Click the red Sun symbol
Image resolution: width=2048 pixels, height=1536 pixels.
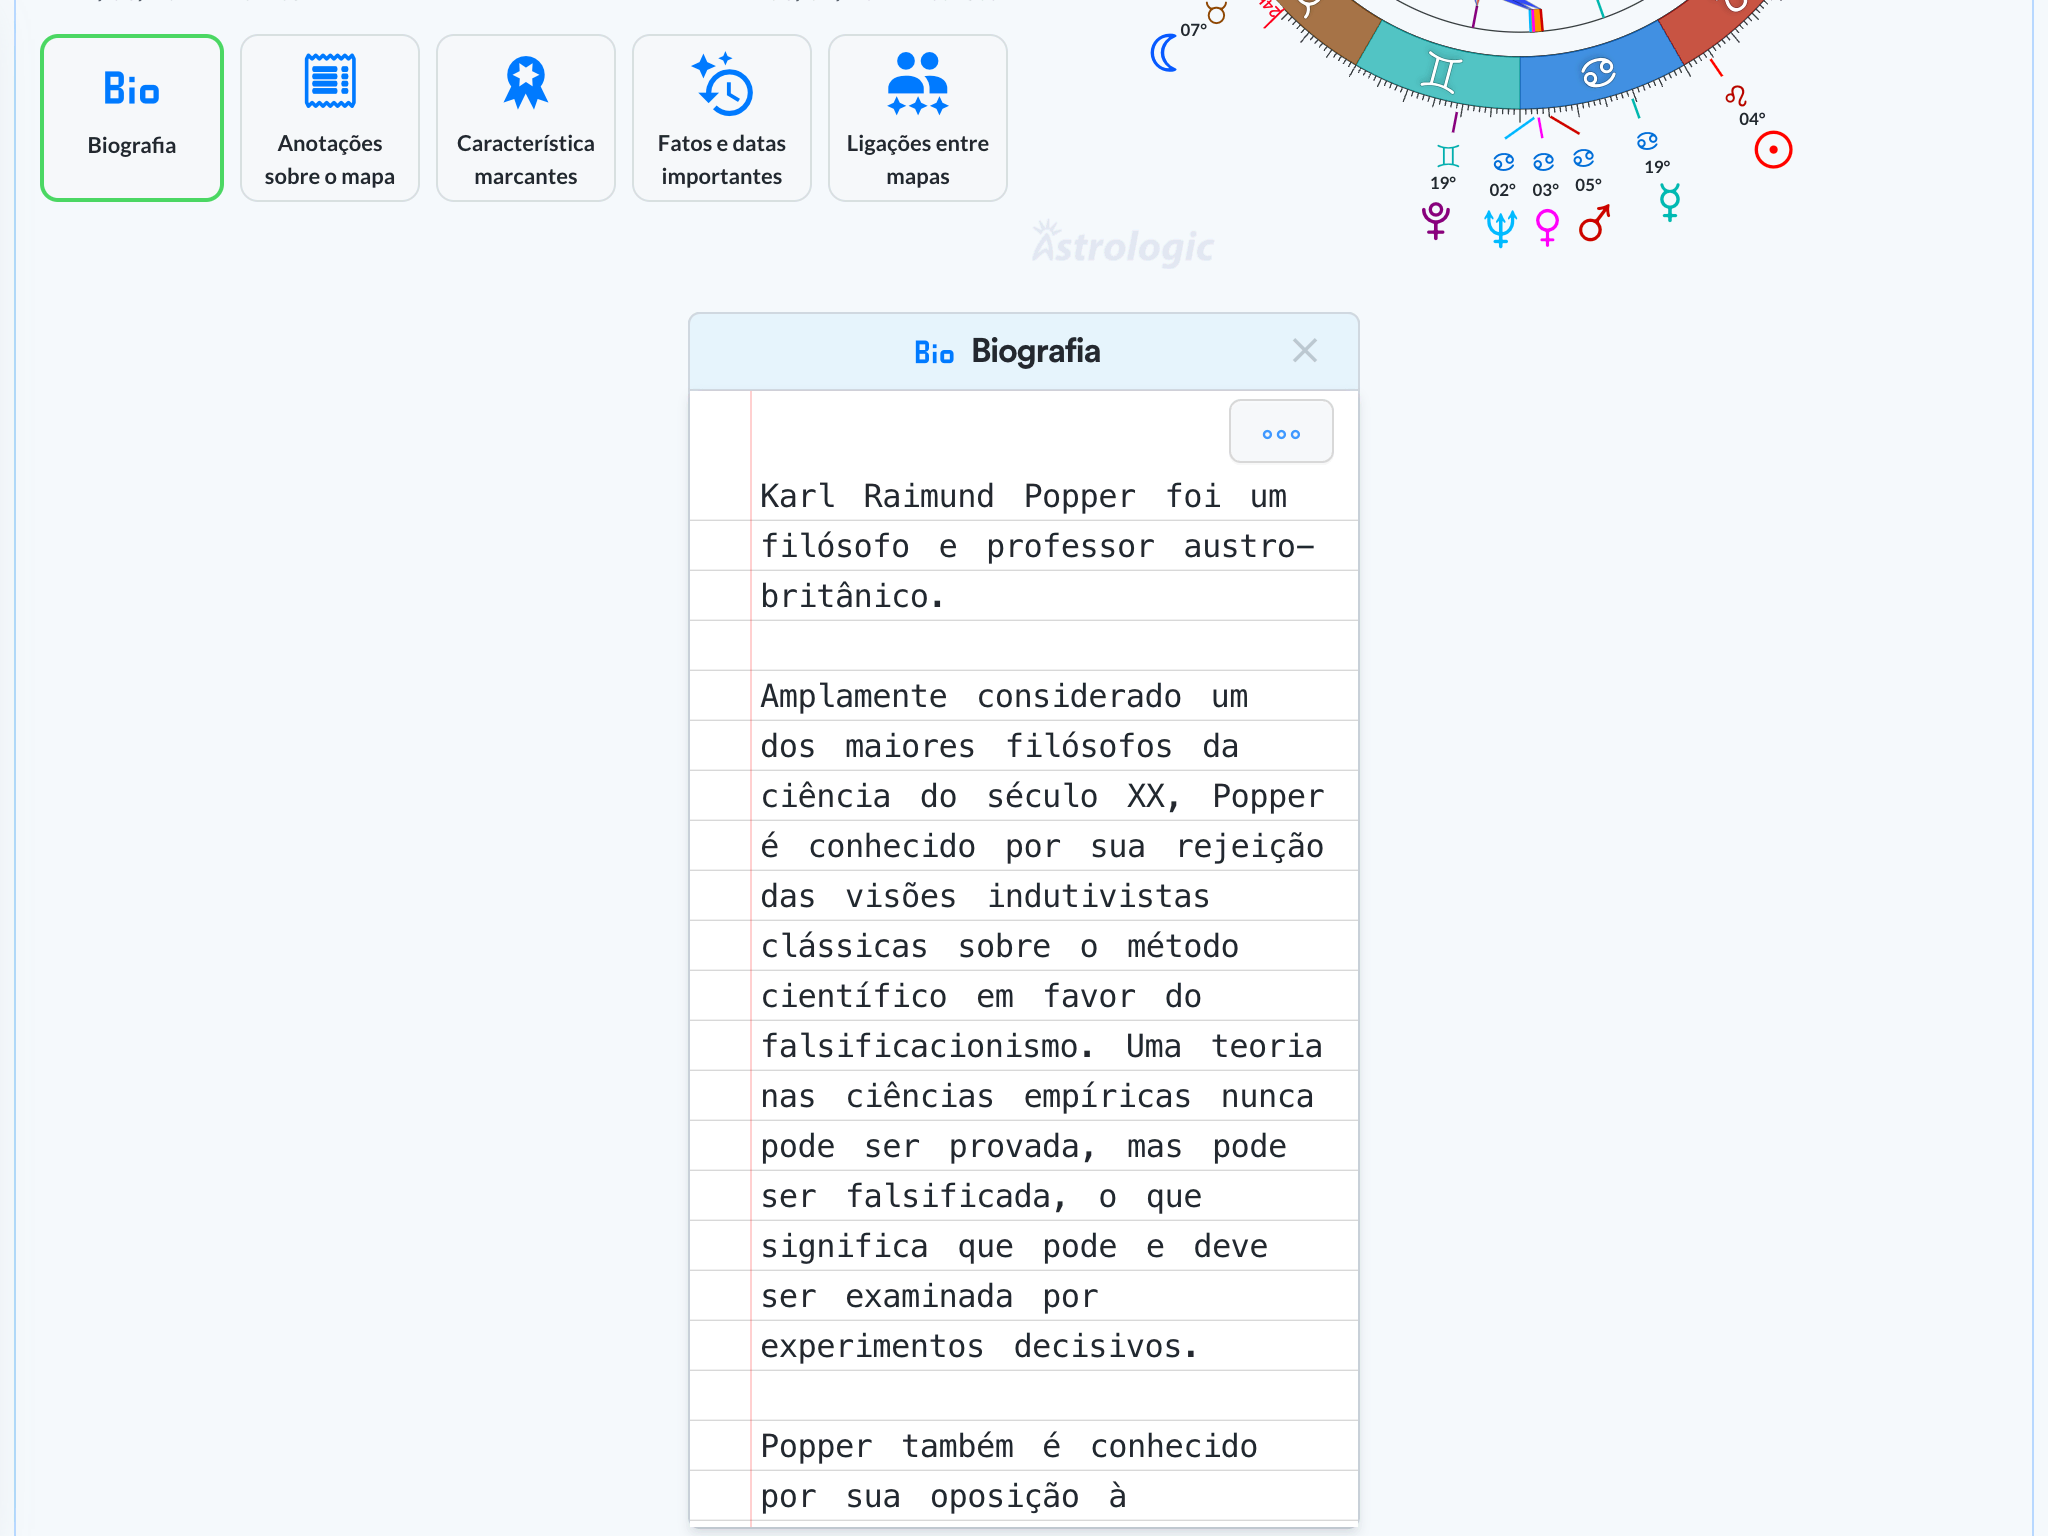[x=1773, y=151]
